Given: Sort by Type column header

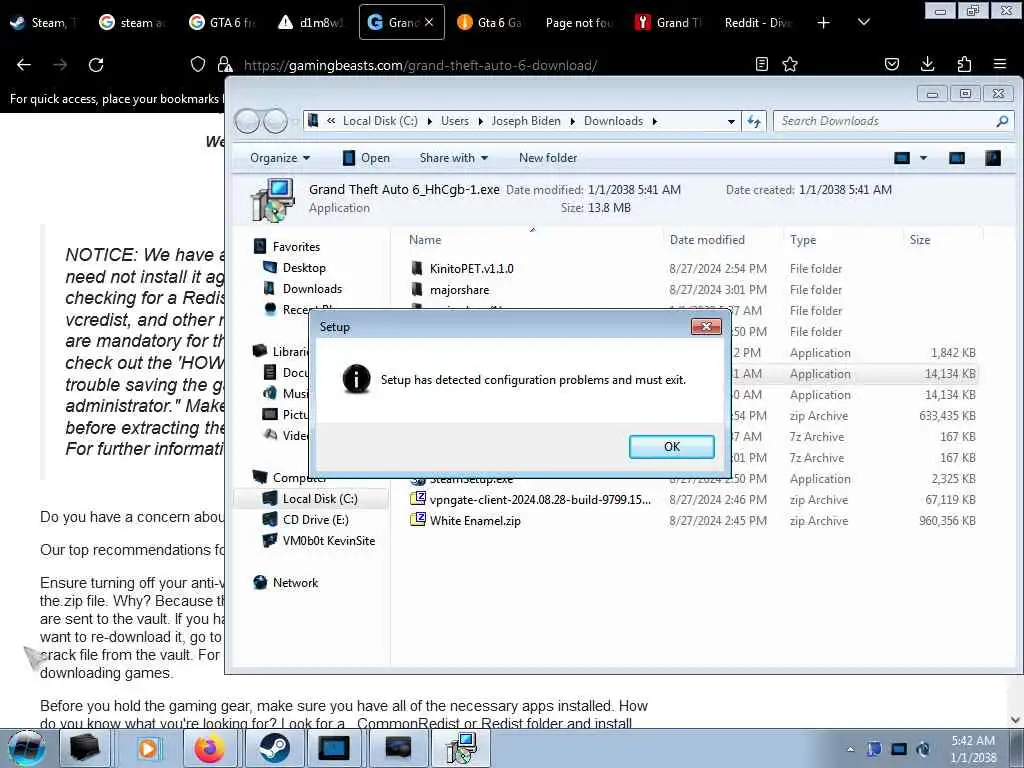Looking at the screenshot, I should click(843, 240).
